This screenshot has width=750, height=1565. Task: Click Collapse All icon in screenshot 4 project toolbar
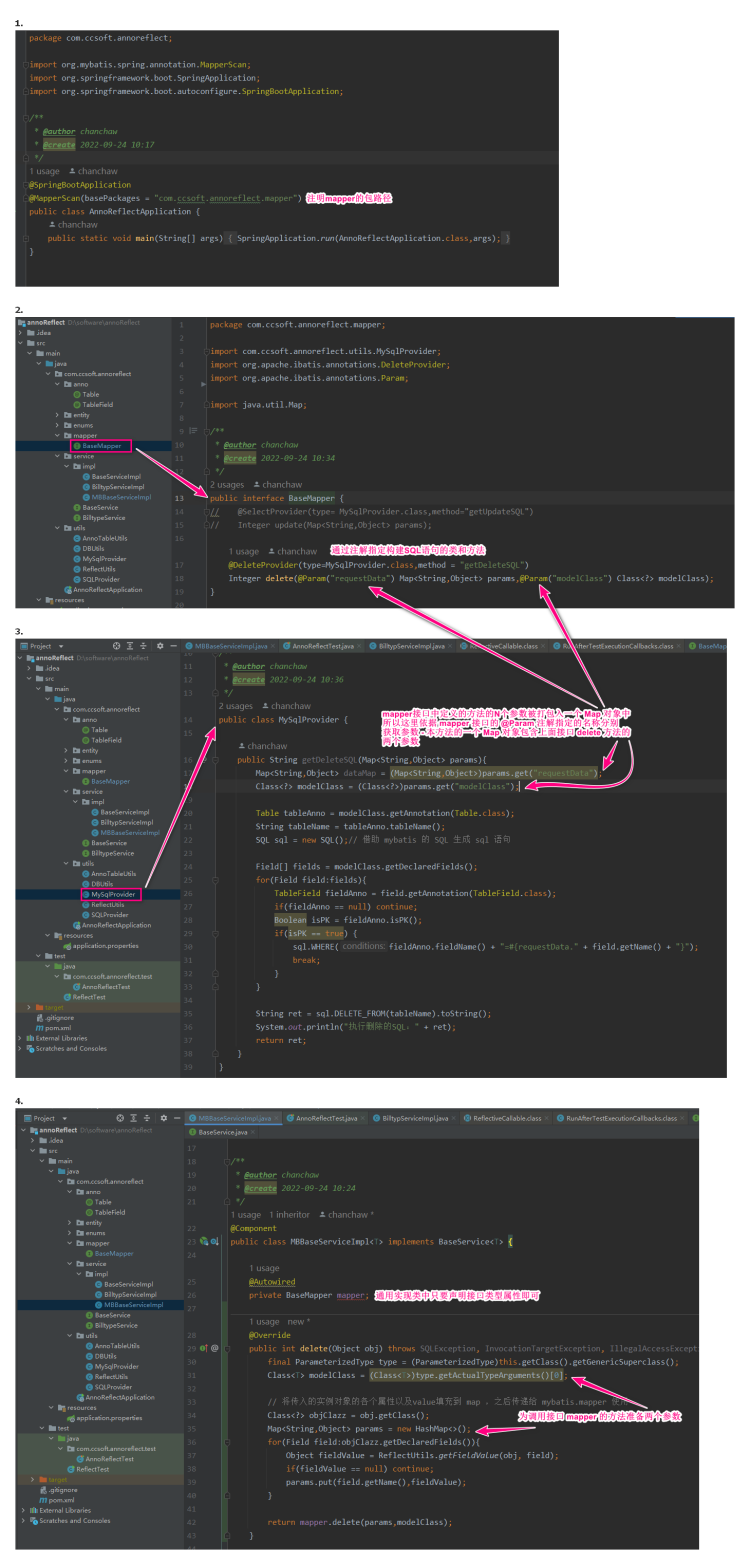tap(147, 1118)
